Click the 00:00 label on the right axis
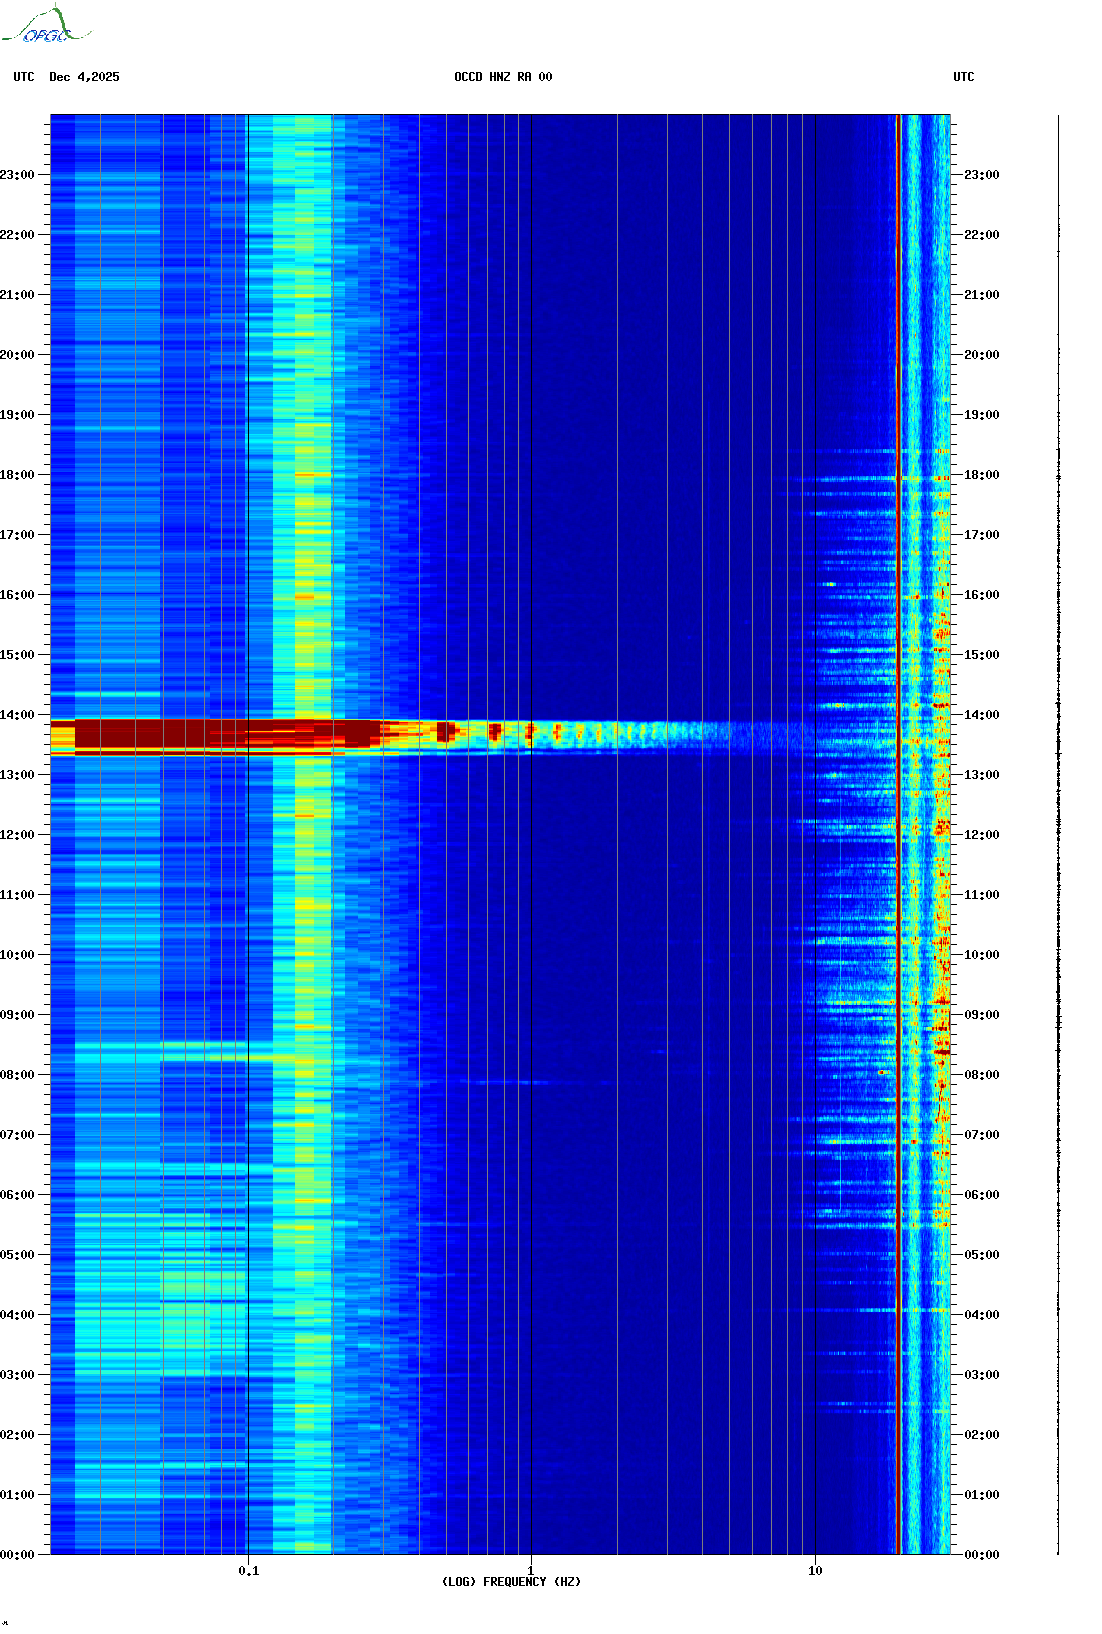The image size is (1102, 1634). [982, 1555]
